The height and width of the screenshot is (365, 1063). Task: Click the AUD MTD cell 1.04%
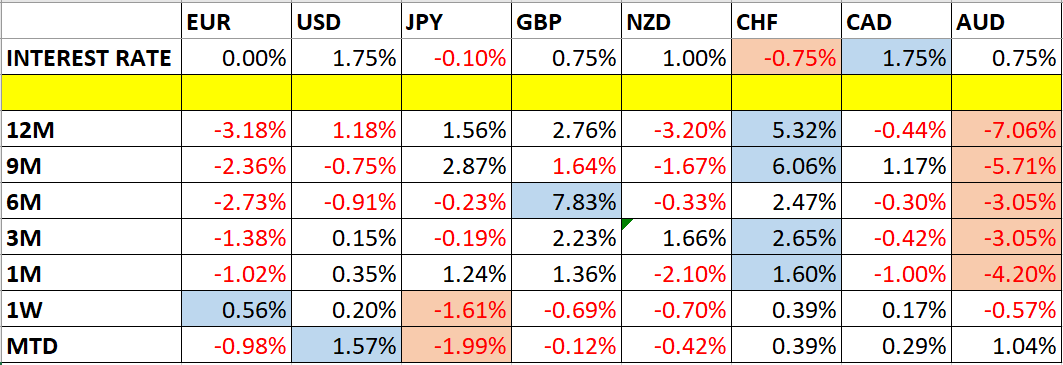[1007, 347]
